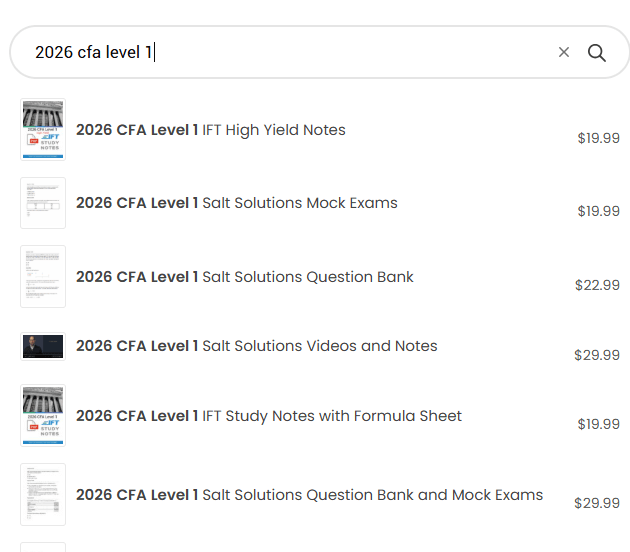Open the Salt Solutions Mock Exams thumbnail
This screenshot has height=552, width=630.
click(x=43, y=203)
